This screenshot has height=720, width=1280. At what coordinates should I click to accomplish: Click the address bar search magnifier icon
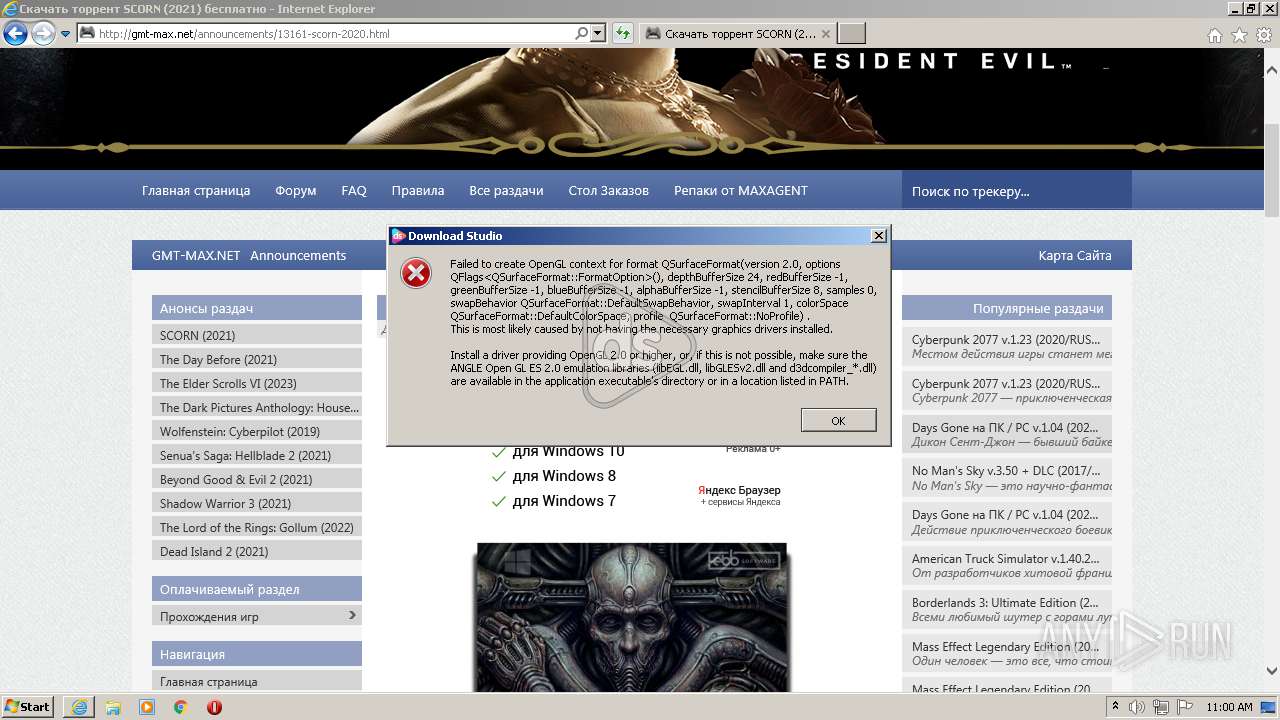[x=582, y=34]
